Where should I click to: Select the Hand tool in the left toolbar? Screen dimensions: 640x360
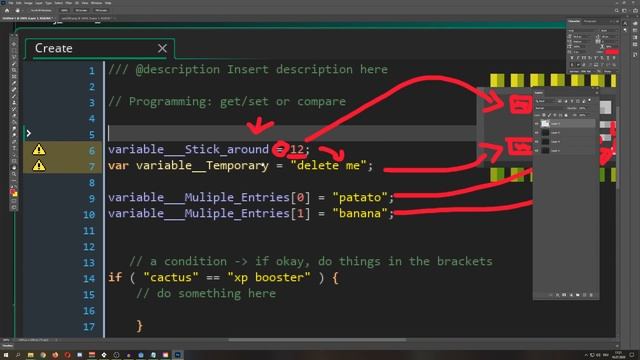14,167
